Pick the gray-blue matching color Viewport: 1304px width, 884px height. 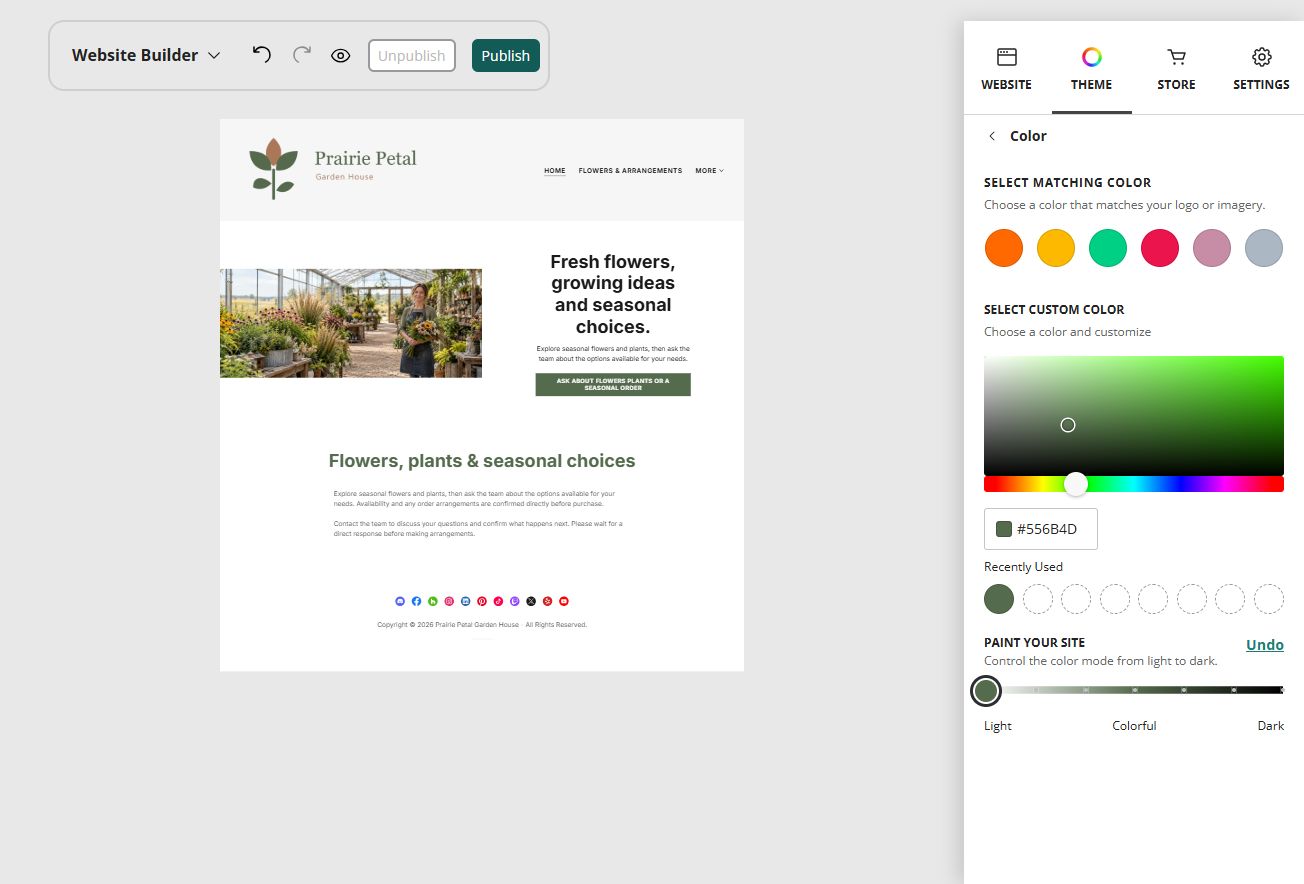tap(1264, 248)
